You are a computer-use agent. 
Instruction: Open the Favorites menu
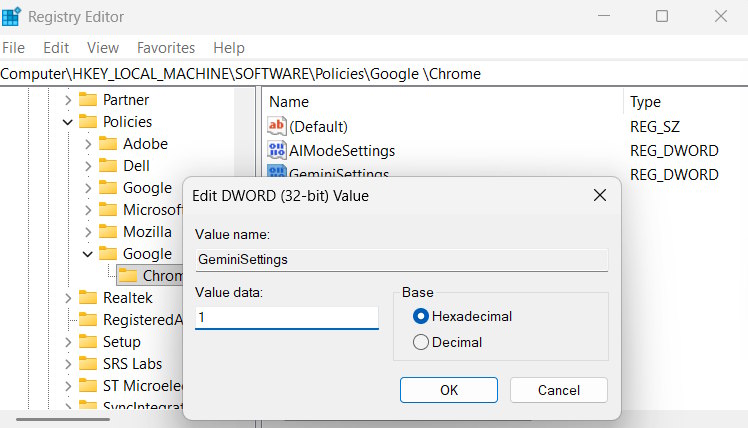point(166,48)
